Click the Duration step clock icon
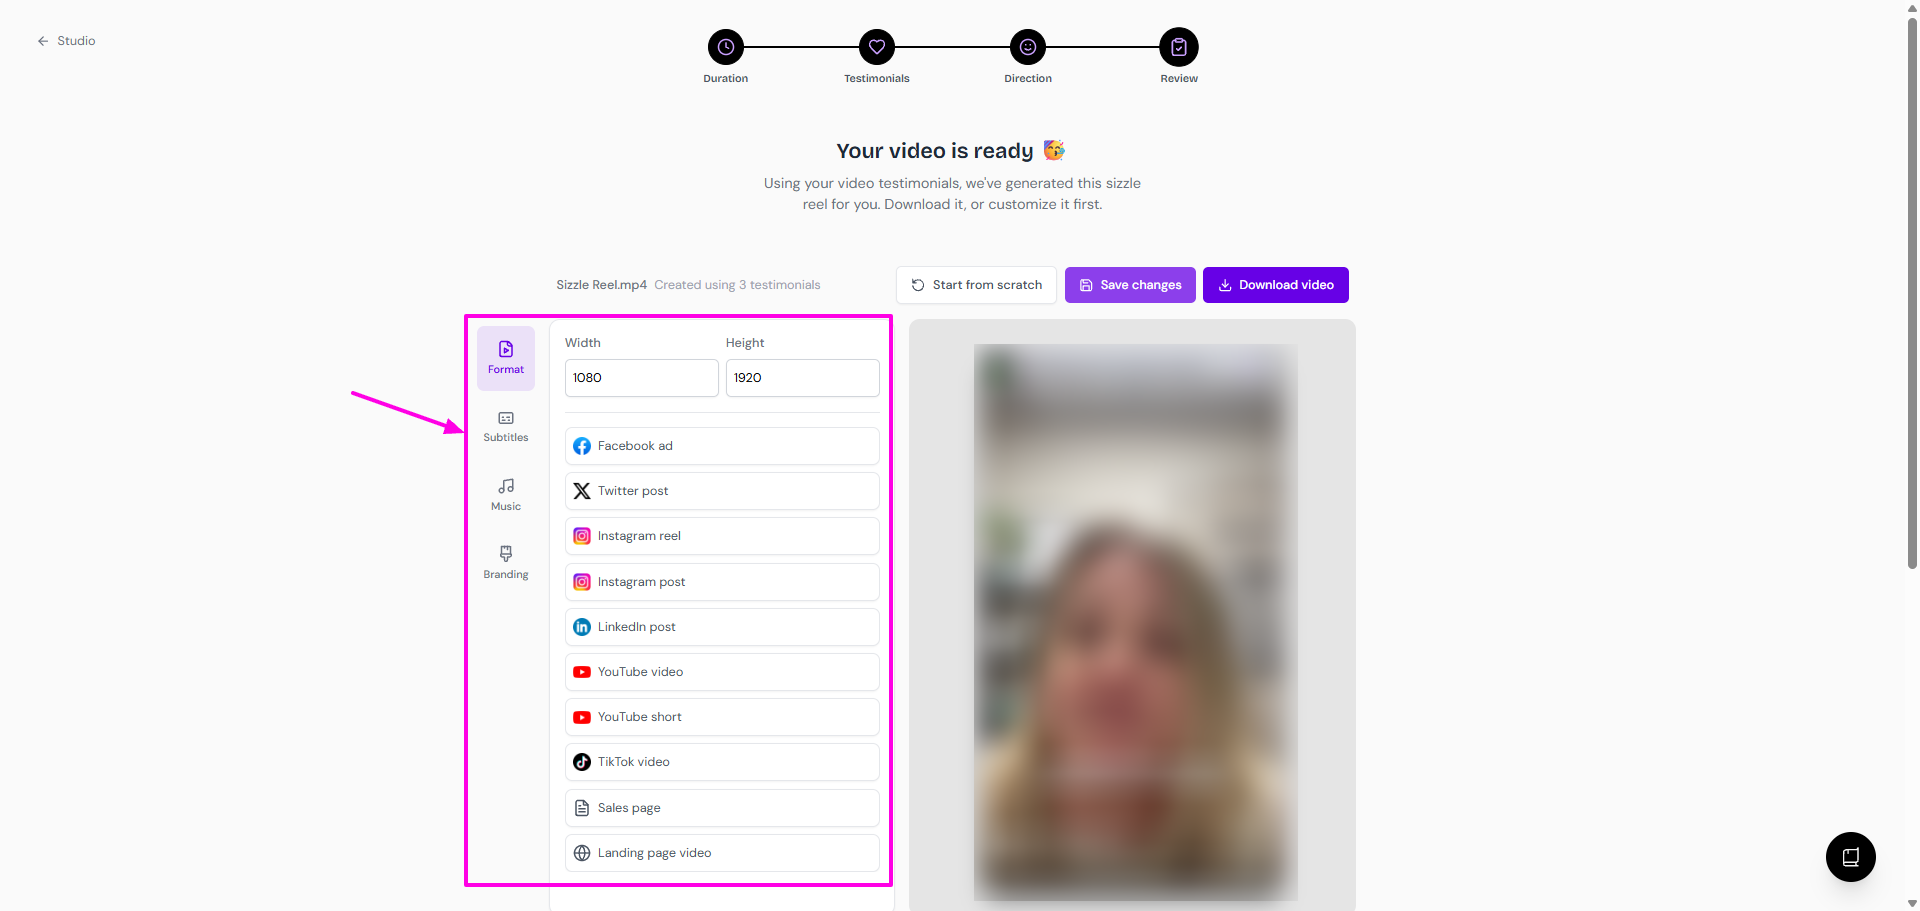Screen dimensions: 1920x911 (726, 47)
